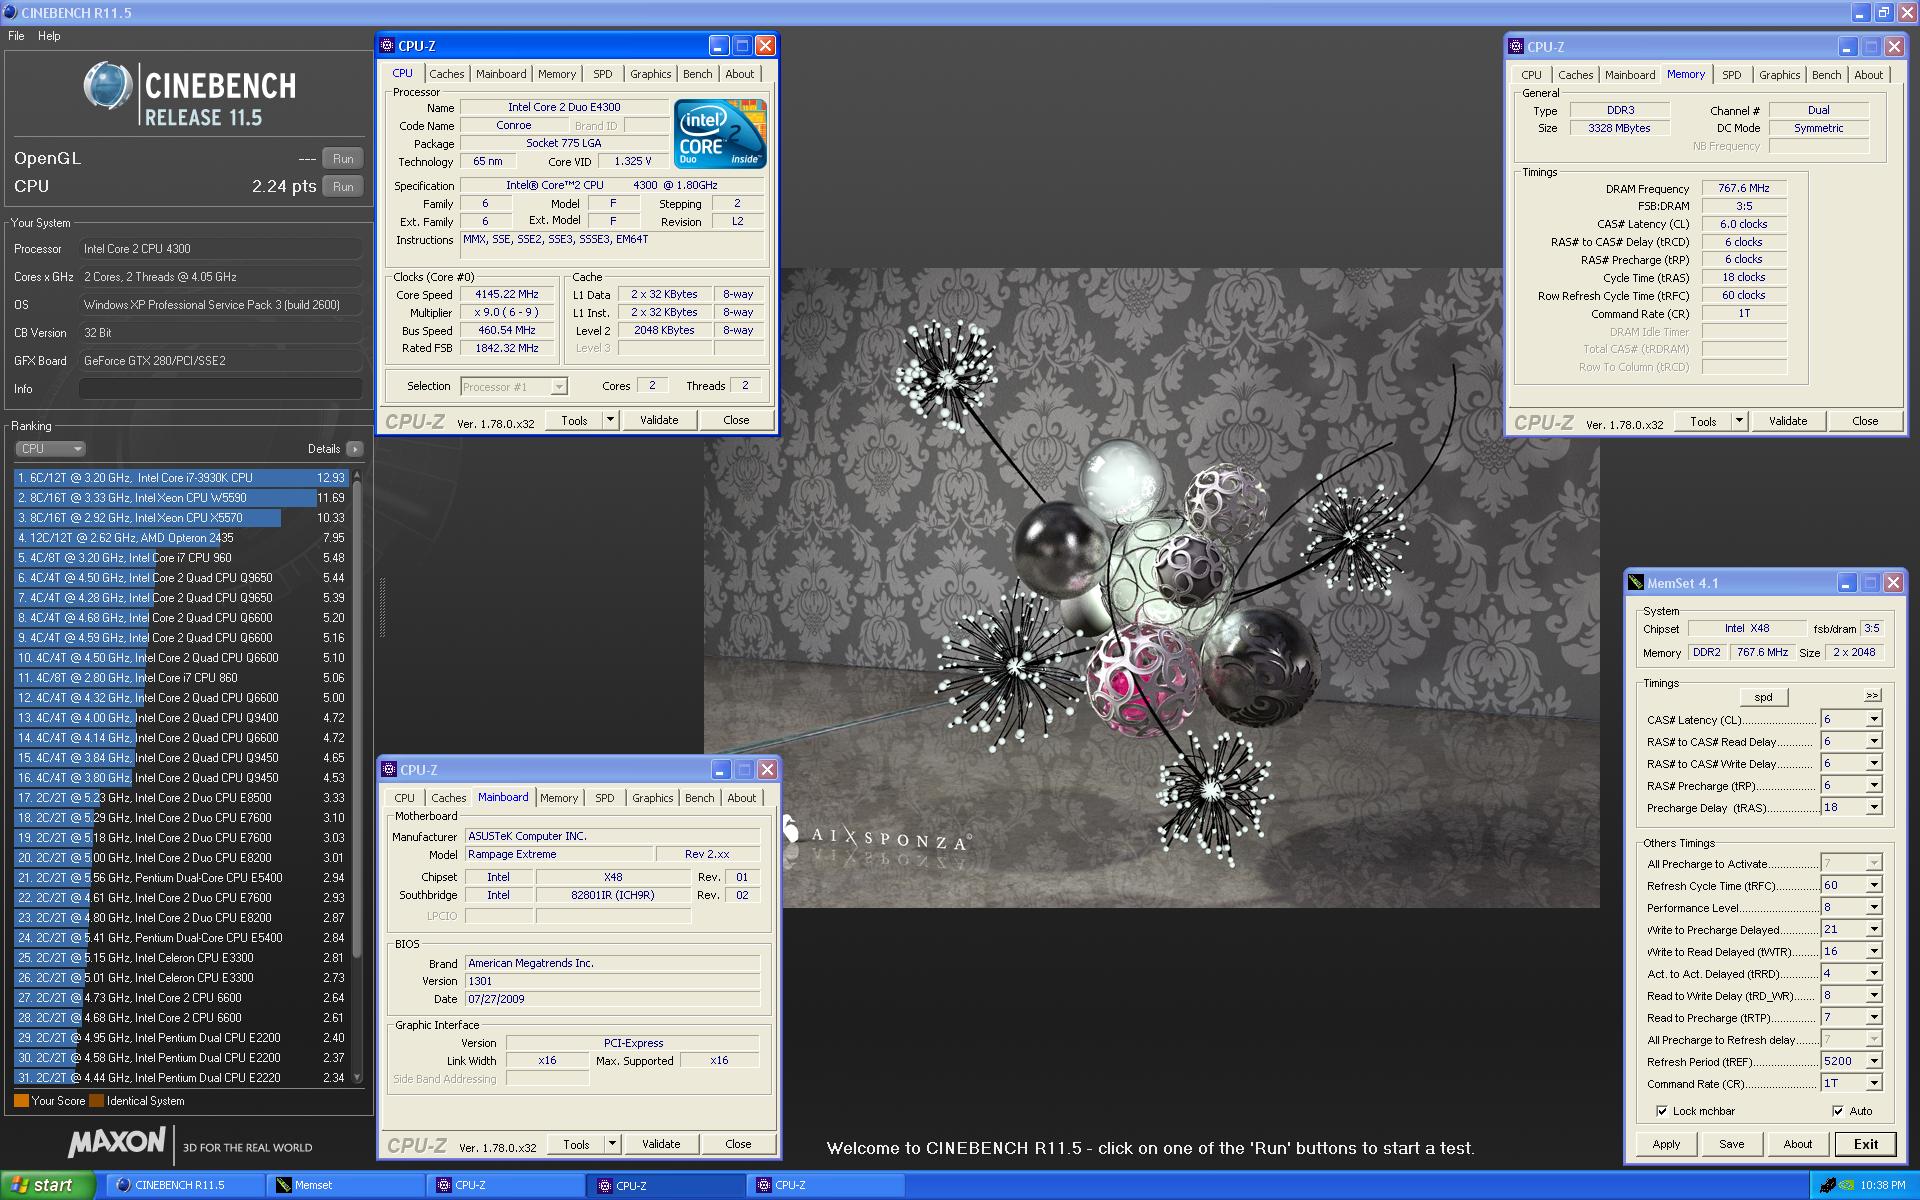Open Write to Read Delayed (tWTR) dropdown

(1874, 951)
